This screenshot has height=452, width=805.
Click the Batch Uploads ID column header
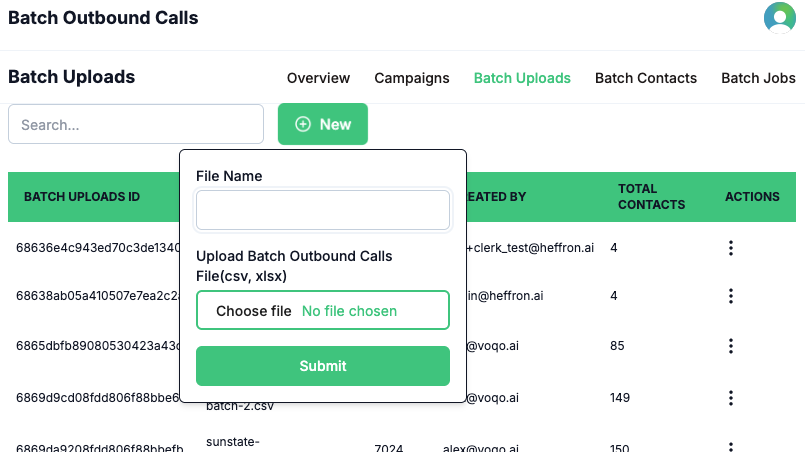pos(82,197)
